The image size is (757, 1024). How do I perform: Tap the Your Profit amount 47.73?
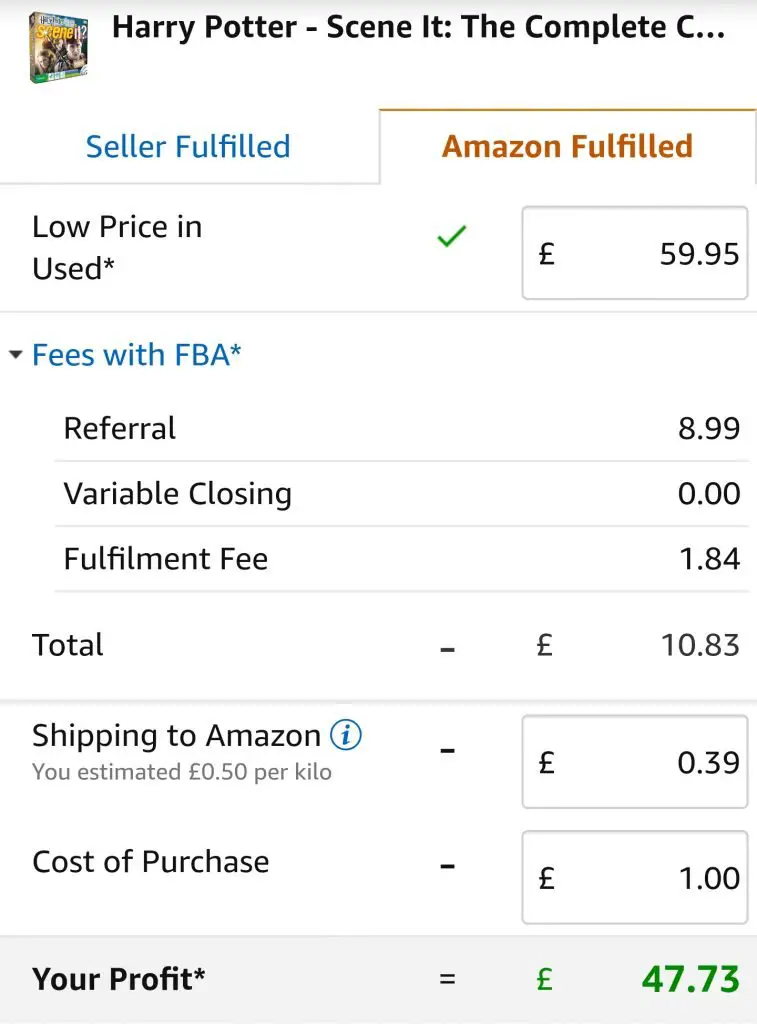point(691,979)
